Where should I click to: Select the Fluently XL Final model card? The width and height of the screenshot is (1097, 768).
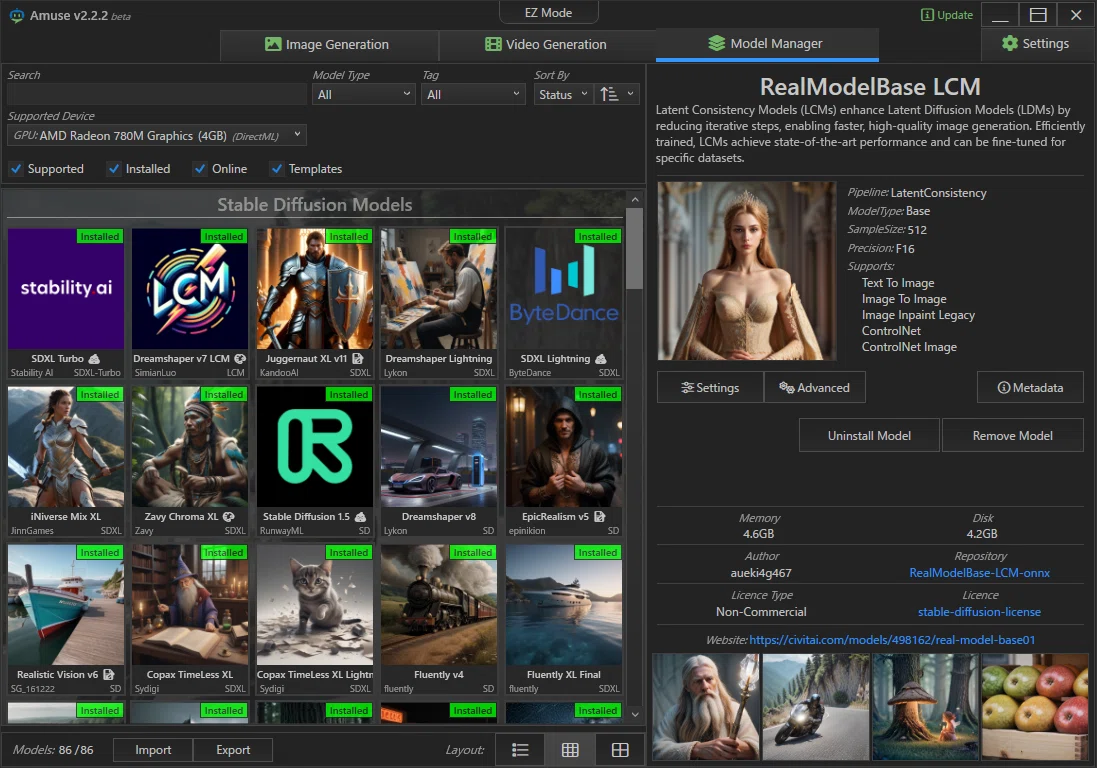564,619
